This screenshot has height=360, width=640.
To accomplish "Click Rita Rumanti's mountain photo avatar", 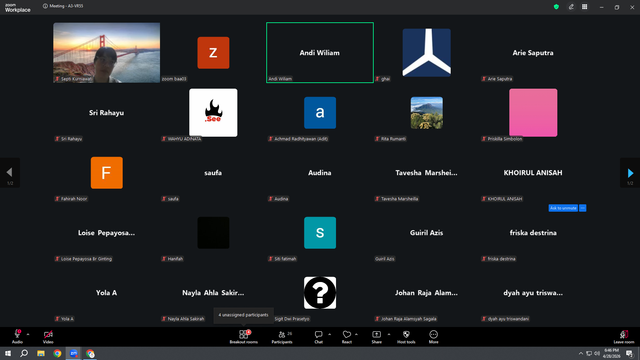I will coord(427,113).
